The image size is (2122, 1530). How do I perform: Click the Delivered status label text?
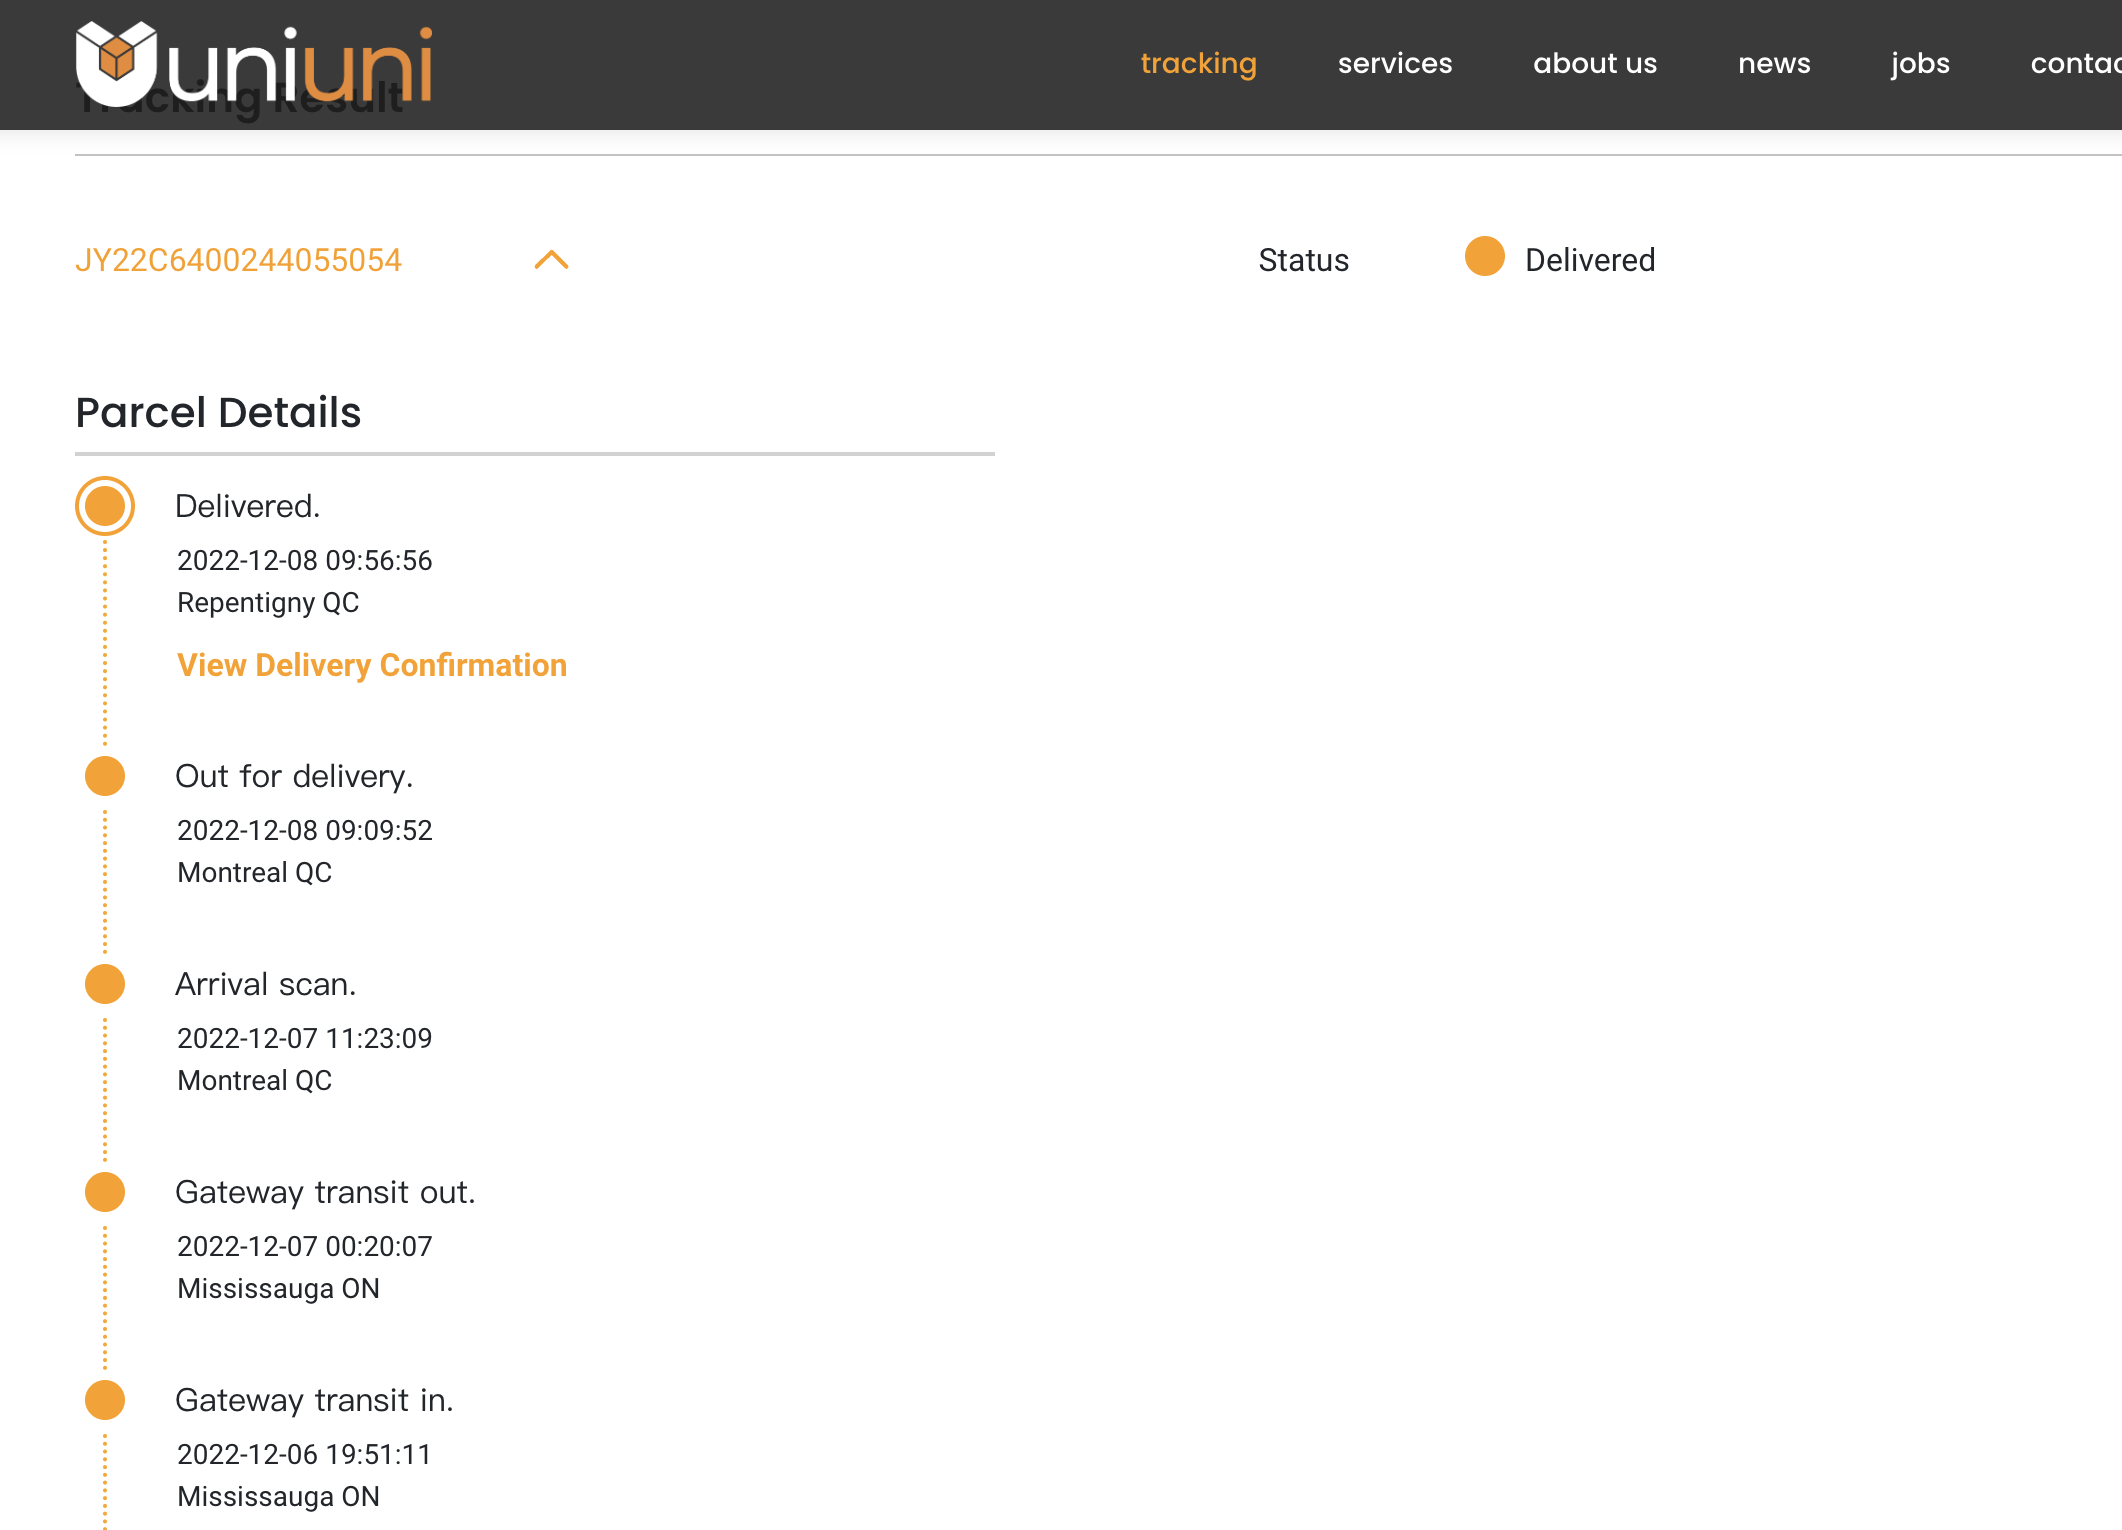point(1589,260)
